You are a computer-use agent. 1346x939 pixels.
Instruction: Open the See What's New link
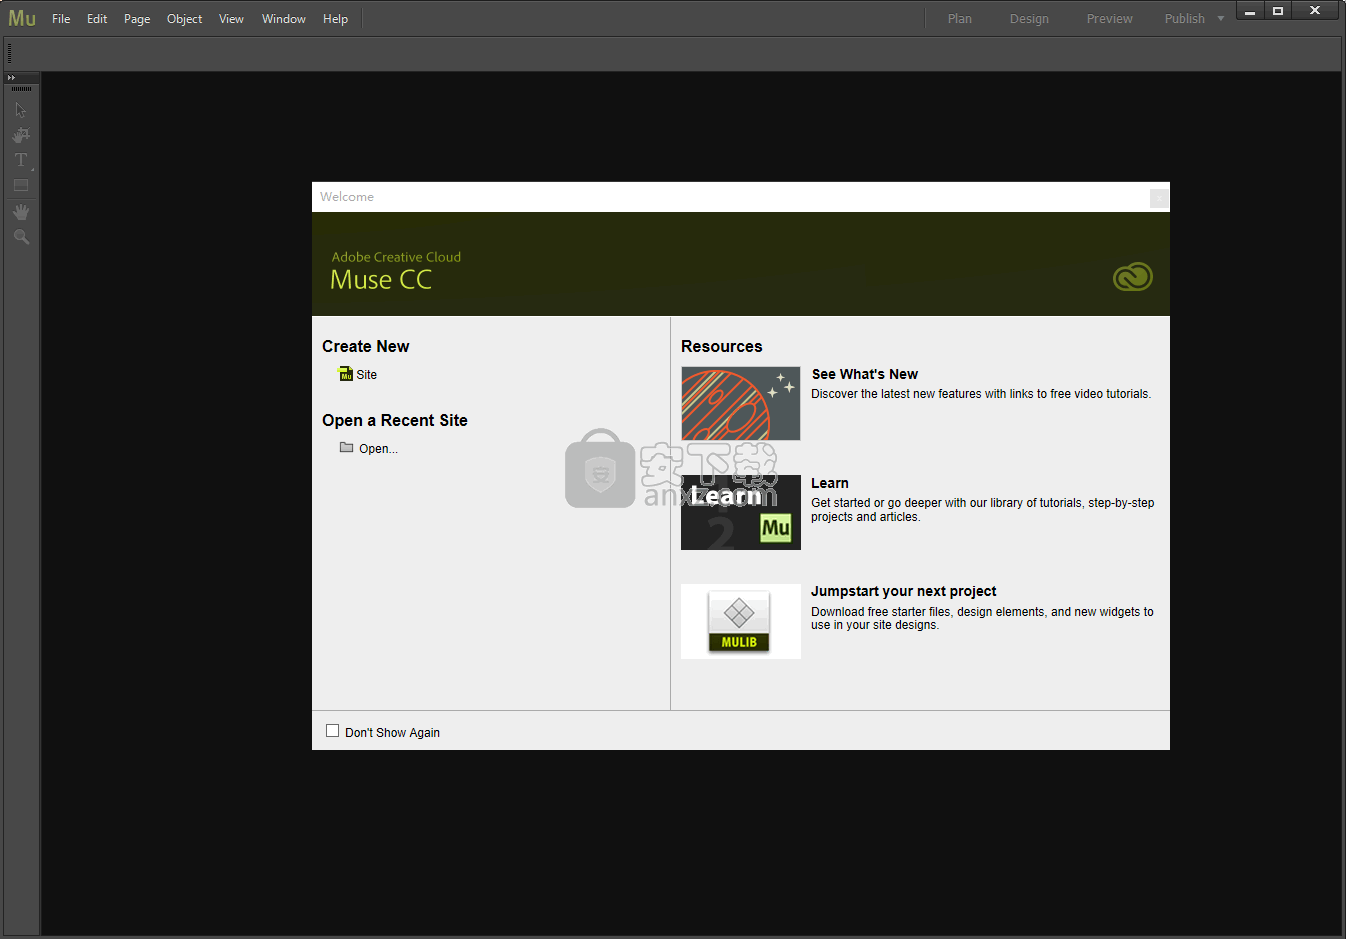pyautogui.click(x=865, y=374)
